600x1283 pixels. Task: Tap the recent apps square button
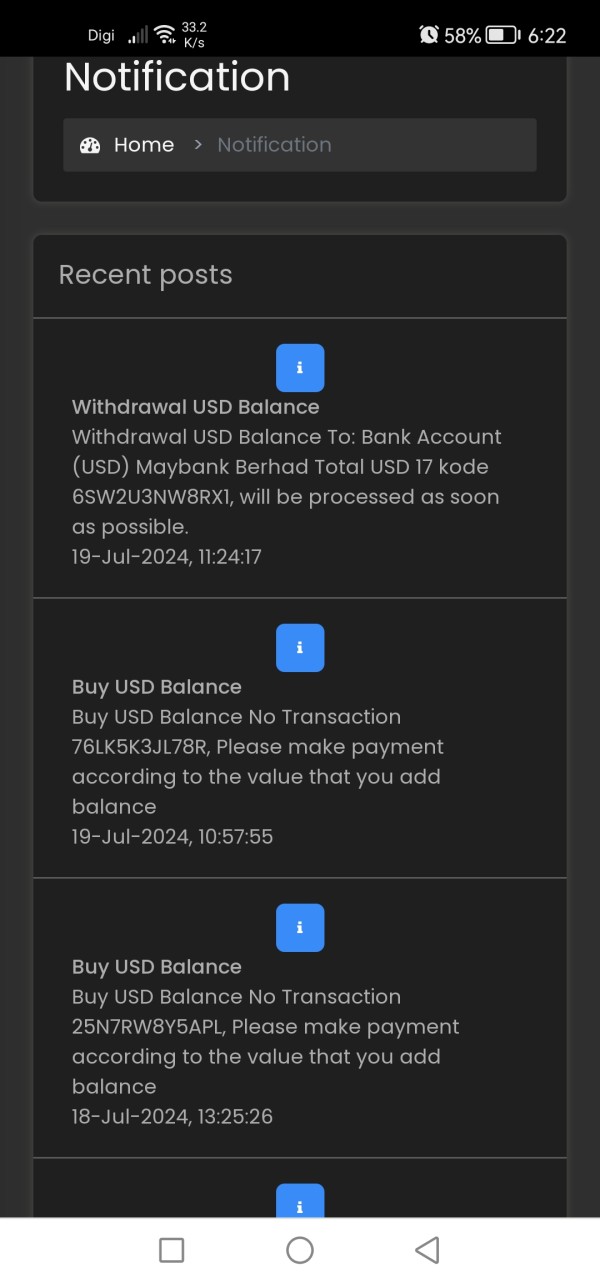click(172, 1249)
